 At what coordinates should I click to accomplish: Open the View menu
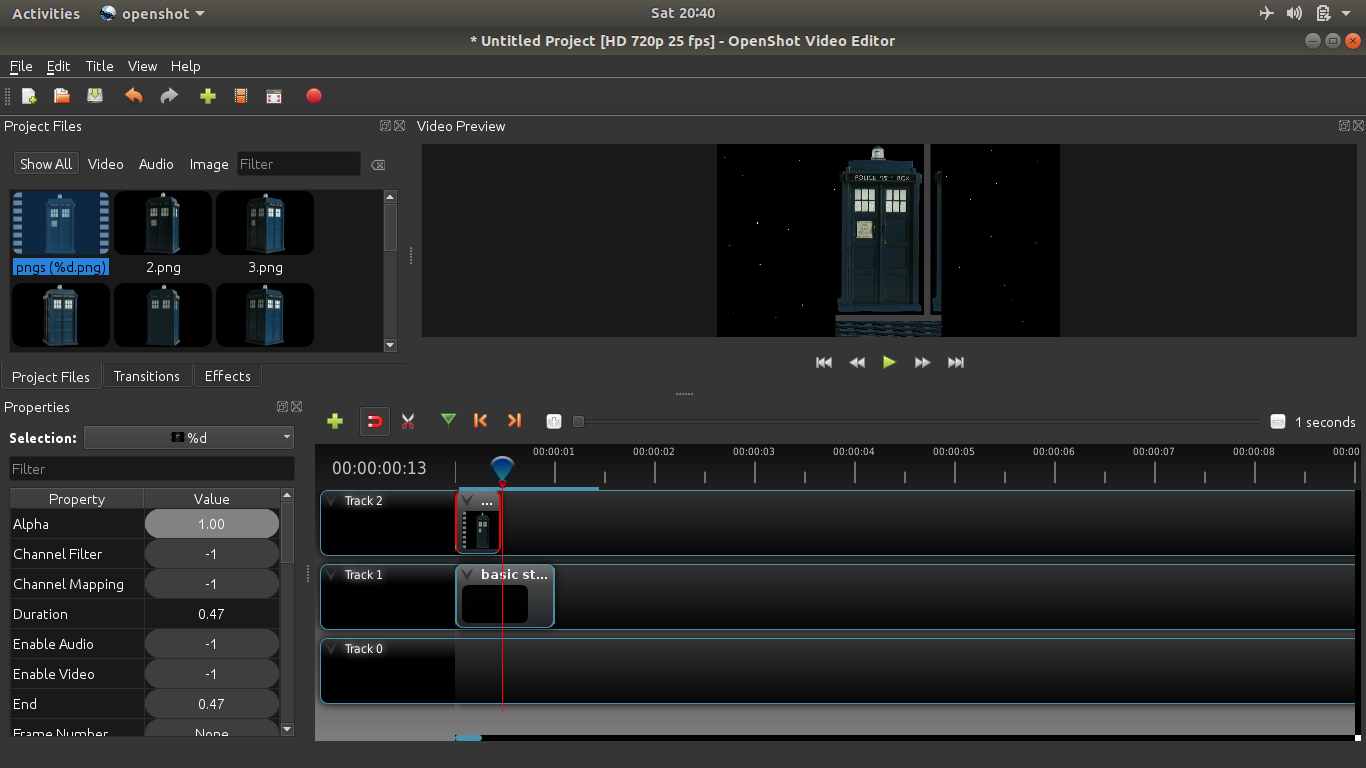pos(142,66)
